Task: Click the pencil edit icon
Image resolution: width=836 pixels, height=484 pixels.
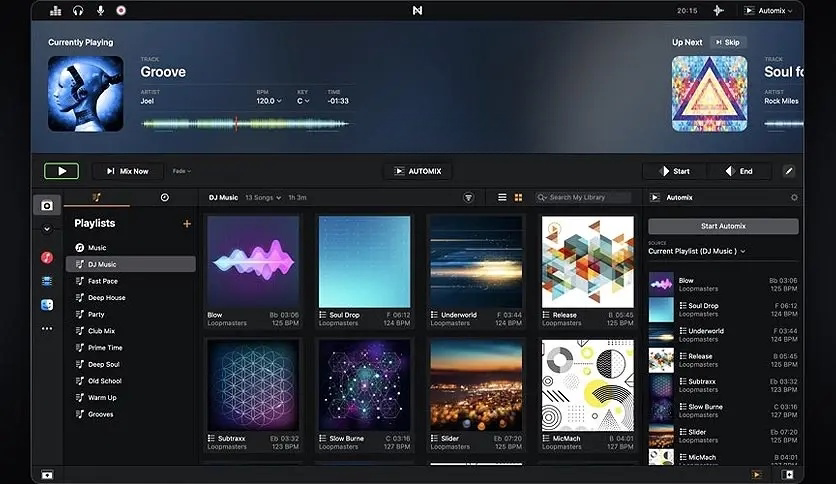Action: point(789,171)
